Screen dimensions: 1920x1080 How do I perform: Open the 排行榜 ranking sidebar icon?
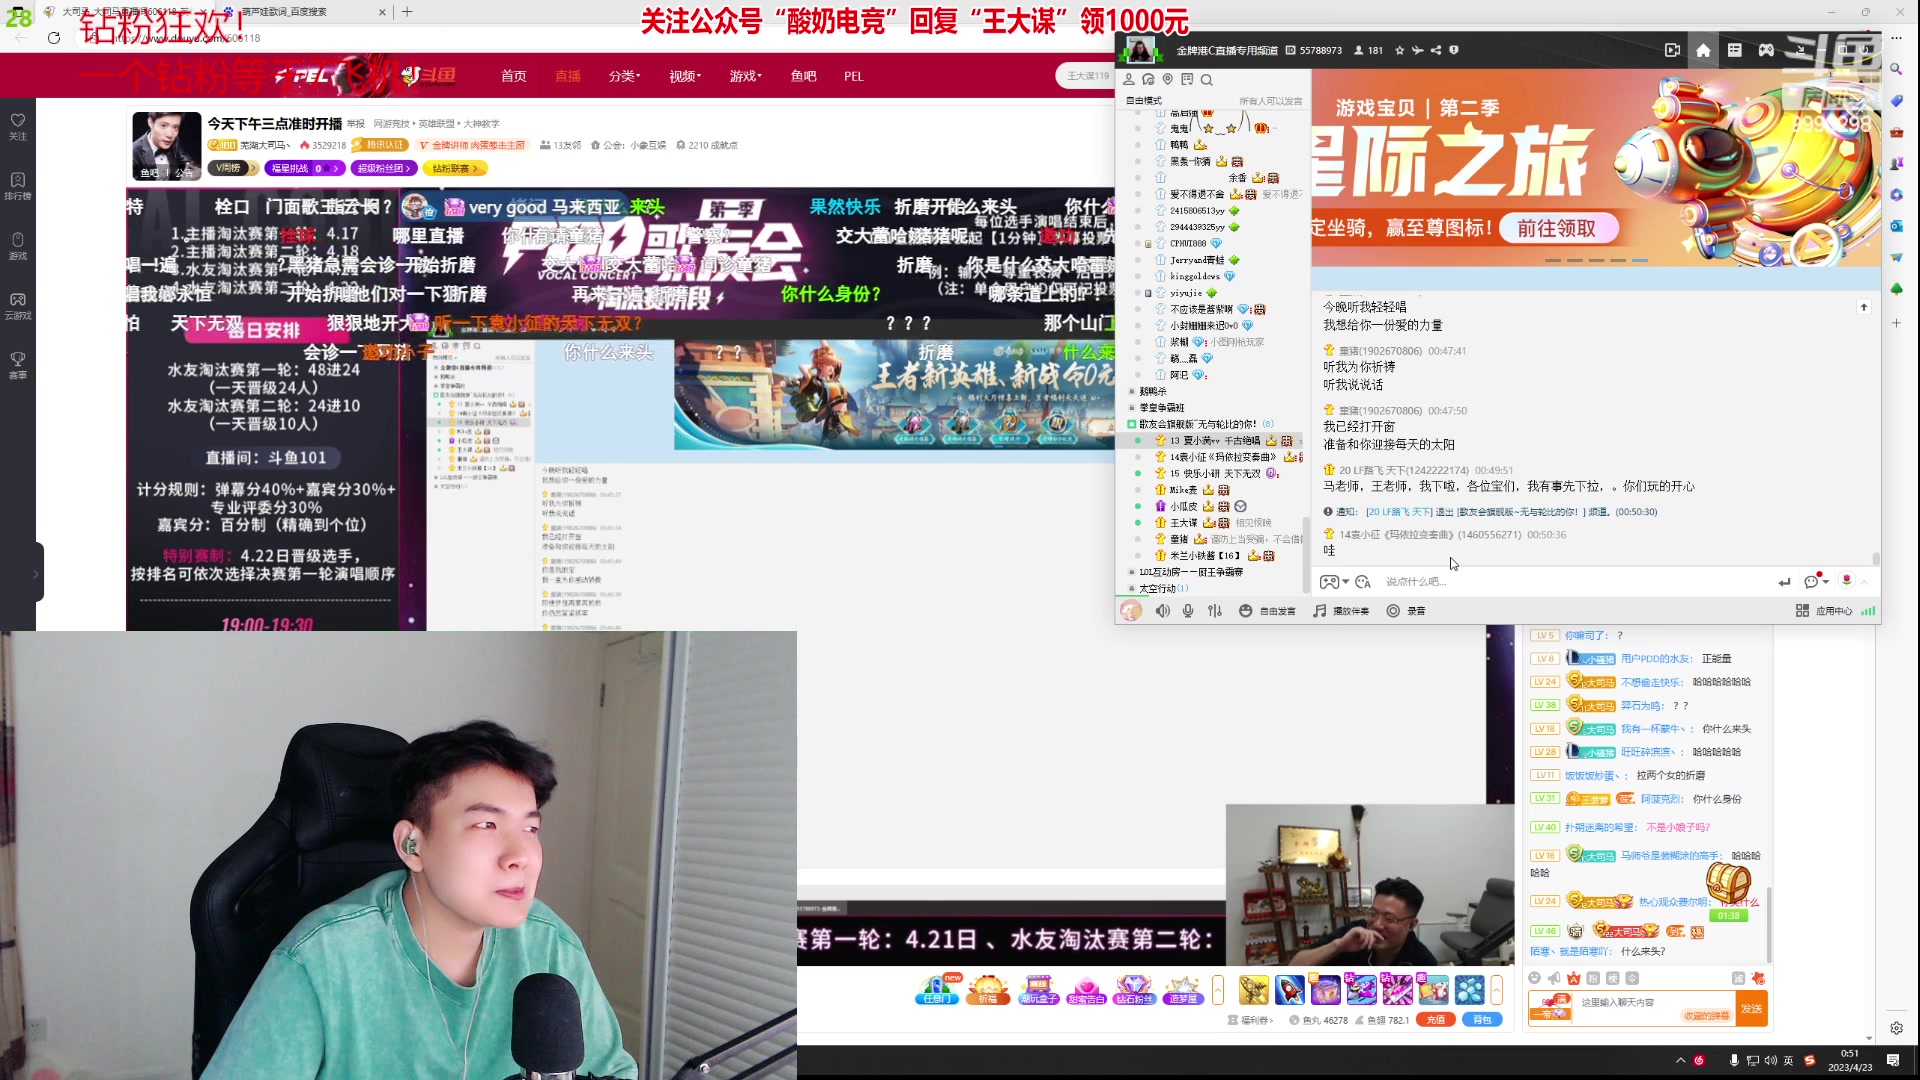tap(18, 186)
